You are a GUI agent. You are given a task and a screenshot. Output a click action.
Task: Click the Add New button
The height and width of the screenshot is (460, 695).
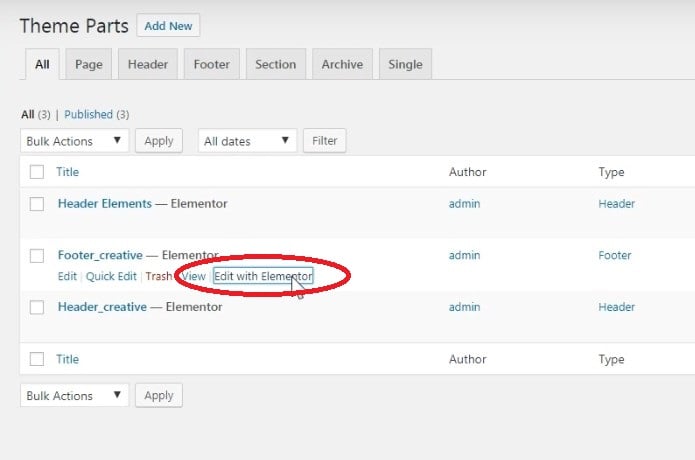pyautogui.click(x=169, y=25)
